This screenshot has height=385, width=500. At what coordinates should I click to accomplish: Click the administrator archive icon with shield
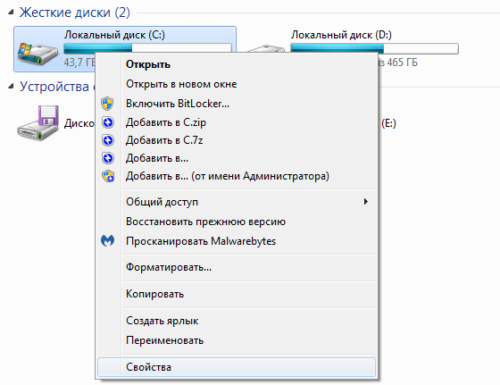point(108,176)
